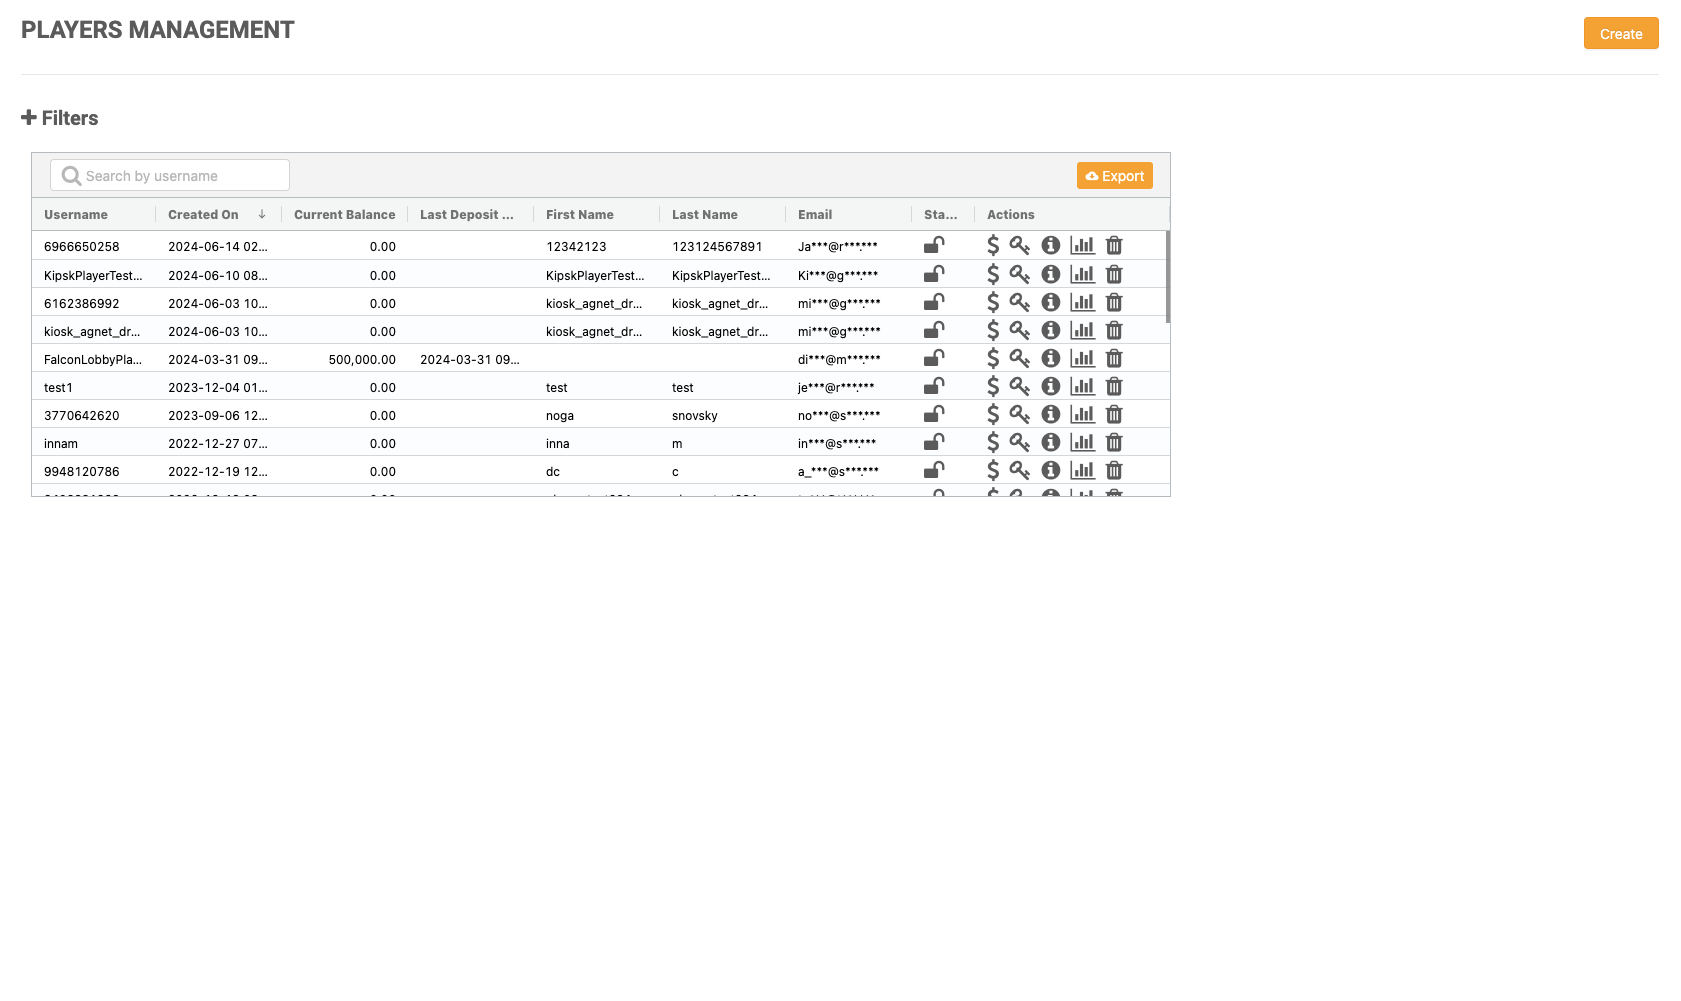Open info icon for player 6162386992
This screenshot has height=1001, width=1681.
pyautogui.click(x=1050, y=302)
